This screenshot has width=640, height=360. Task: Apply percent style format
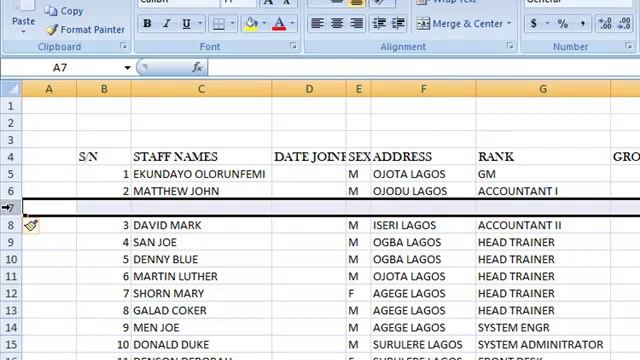(563, 24)
